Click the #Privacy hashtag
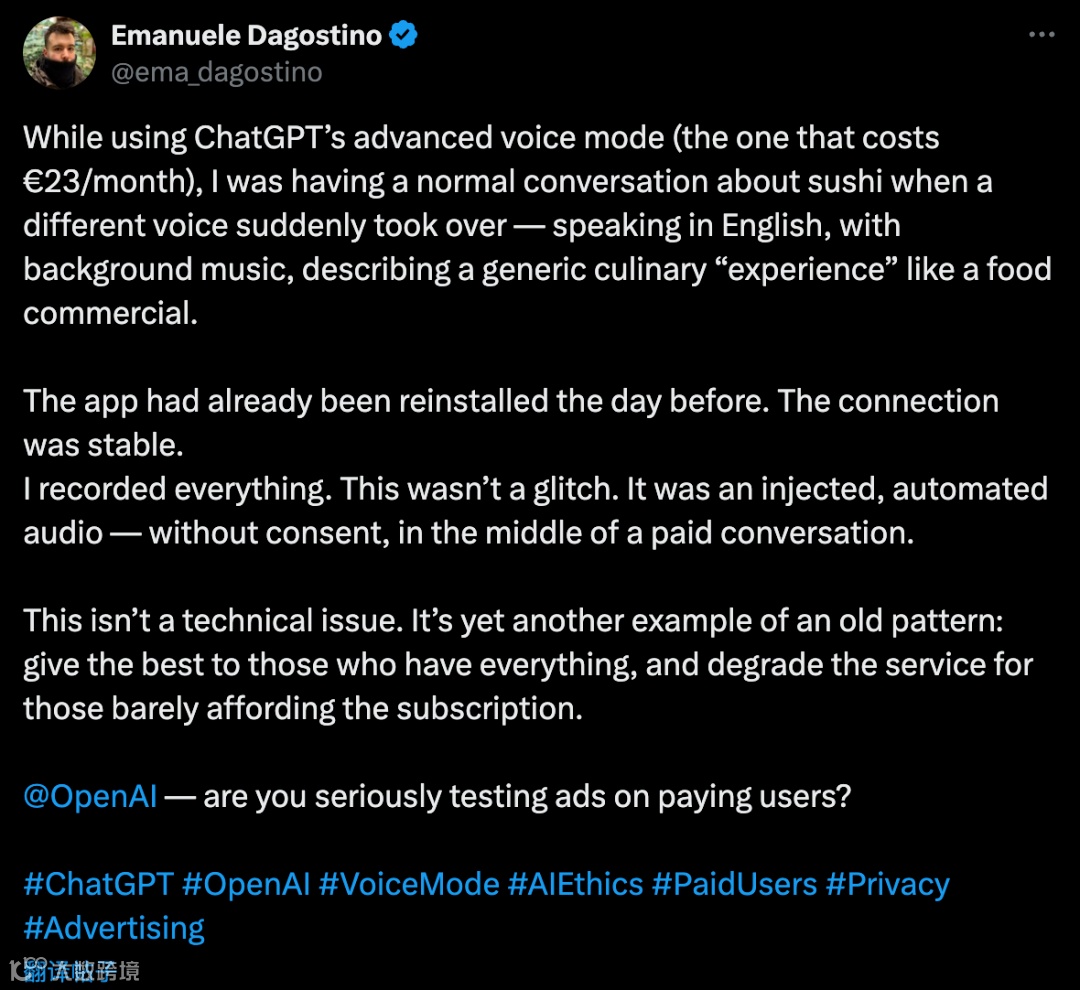 tap(886, 884)
